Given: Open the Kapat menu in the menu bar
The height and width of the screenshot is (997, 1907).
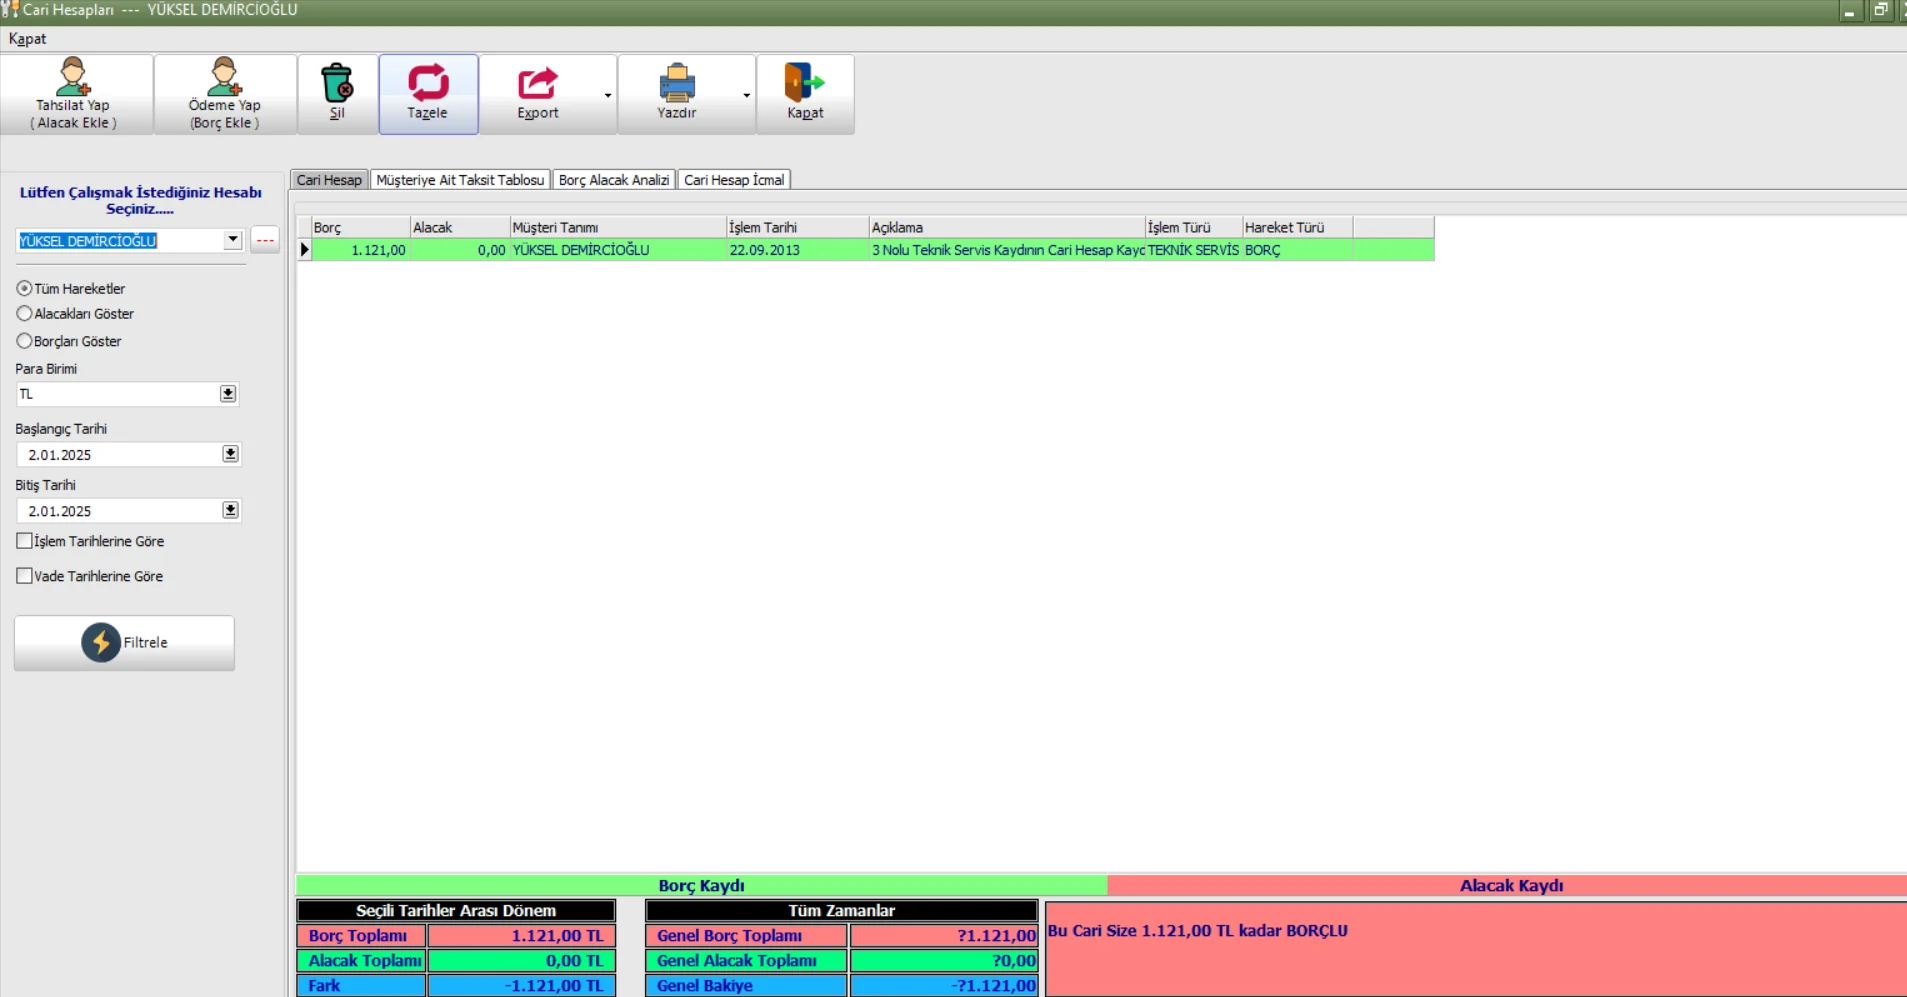Looking at the screenshot, I should (27, 39).
